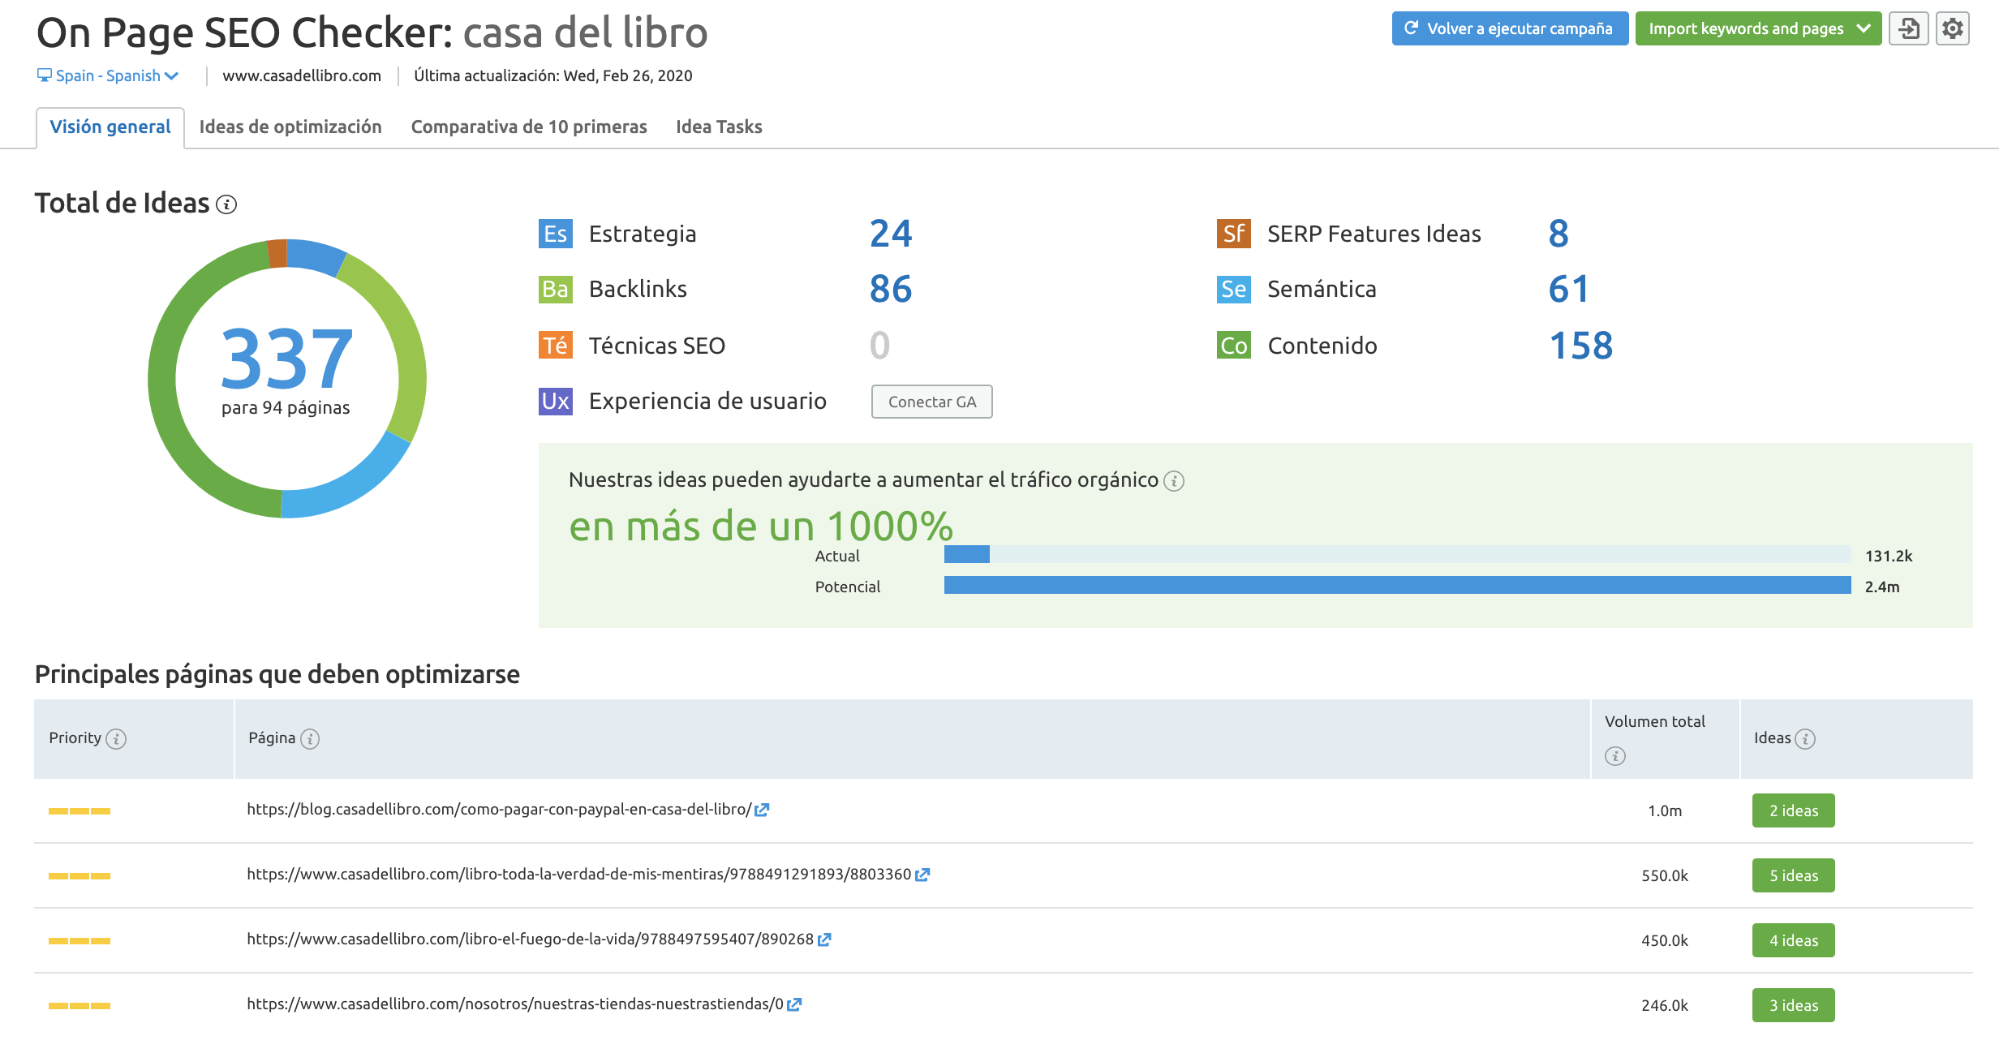
Task: Expand Spain - Spanish location dropdown
Action: [x=108, y=76]
